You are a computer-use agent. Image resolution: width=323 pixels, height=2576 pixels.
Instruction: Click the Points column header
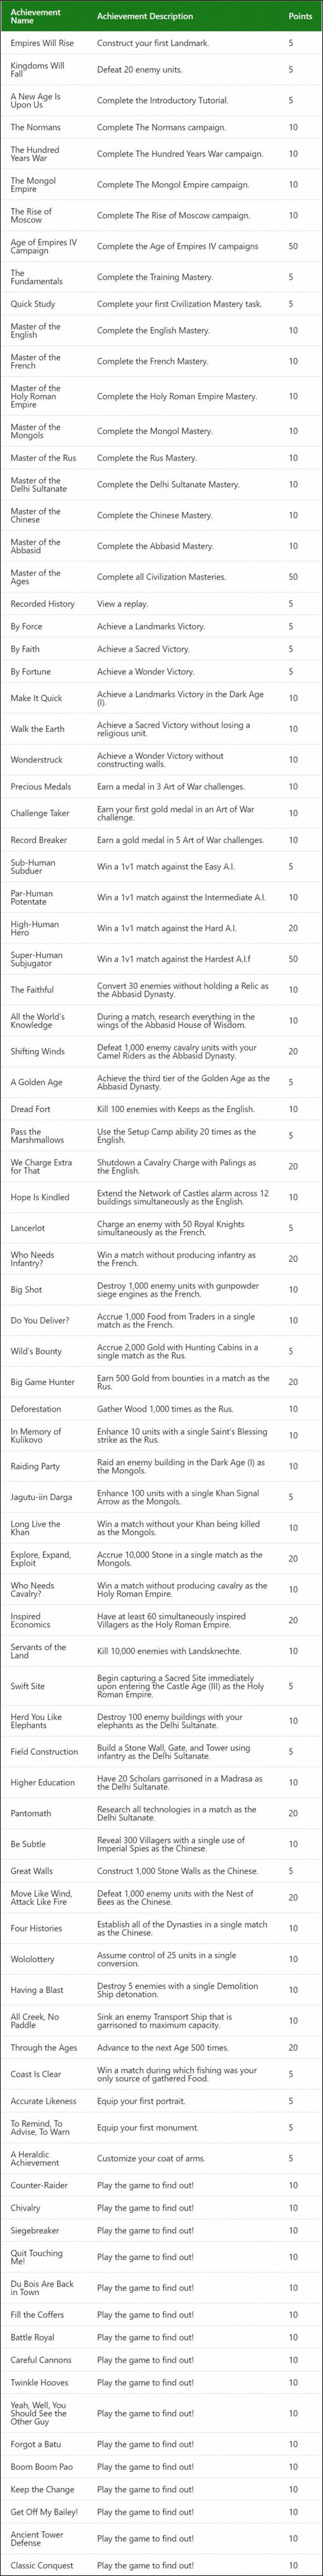point(300,16)
